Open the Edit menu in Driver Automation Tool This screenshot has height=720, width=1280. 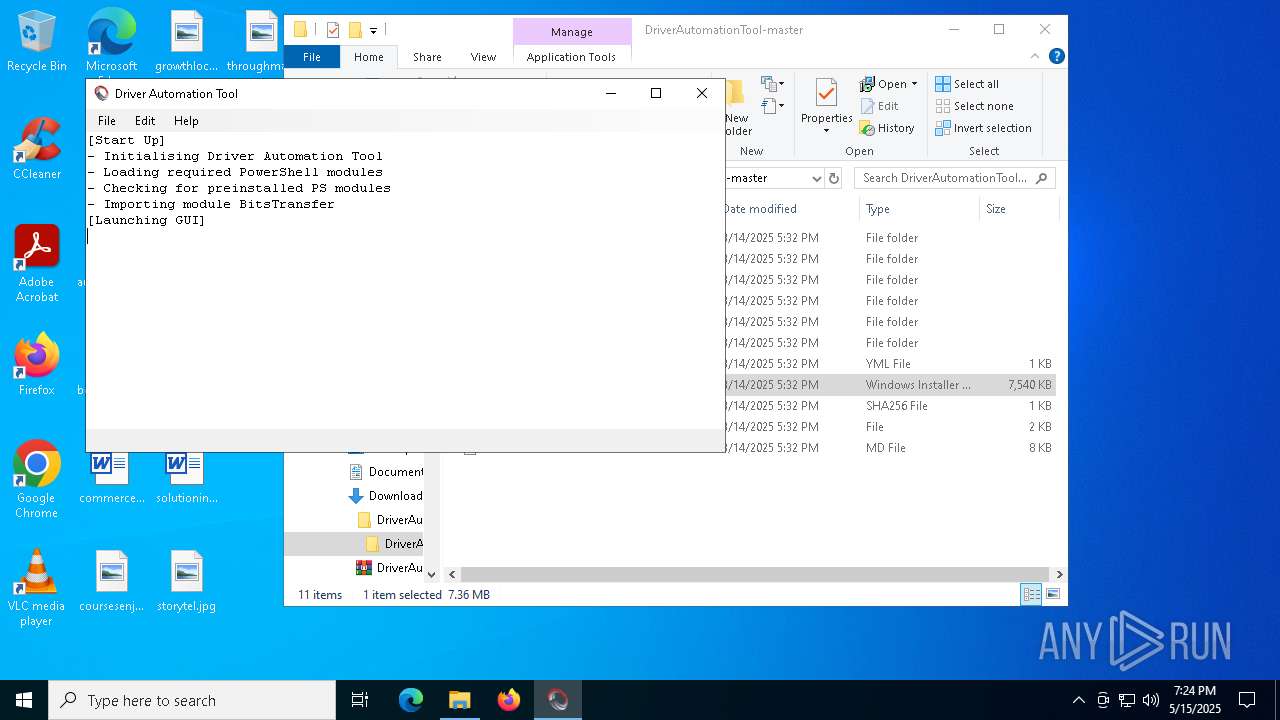click(x=145, y=120)
